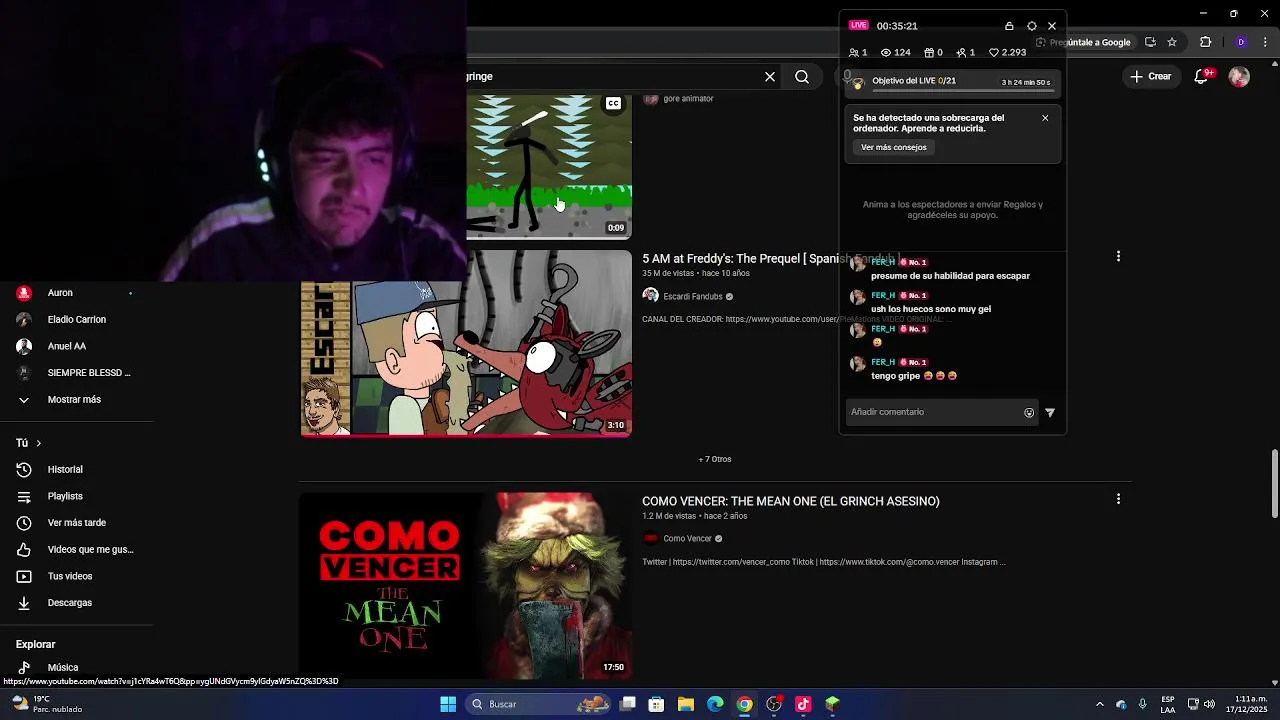Open Chrome three-dot menu
Viewport: 1280px width, 720px height.
(1265, 42)
